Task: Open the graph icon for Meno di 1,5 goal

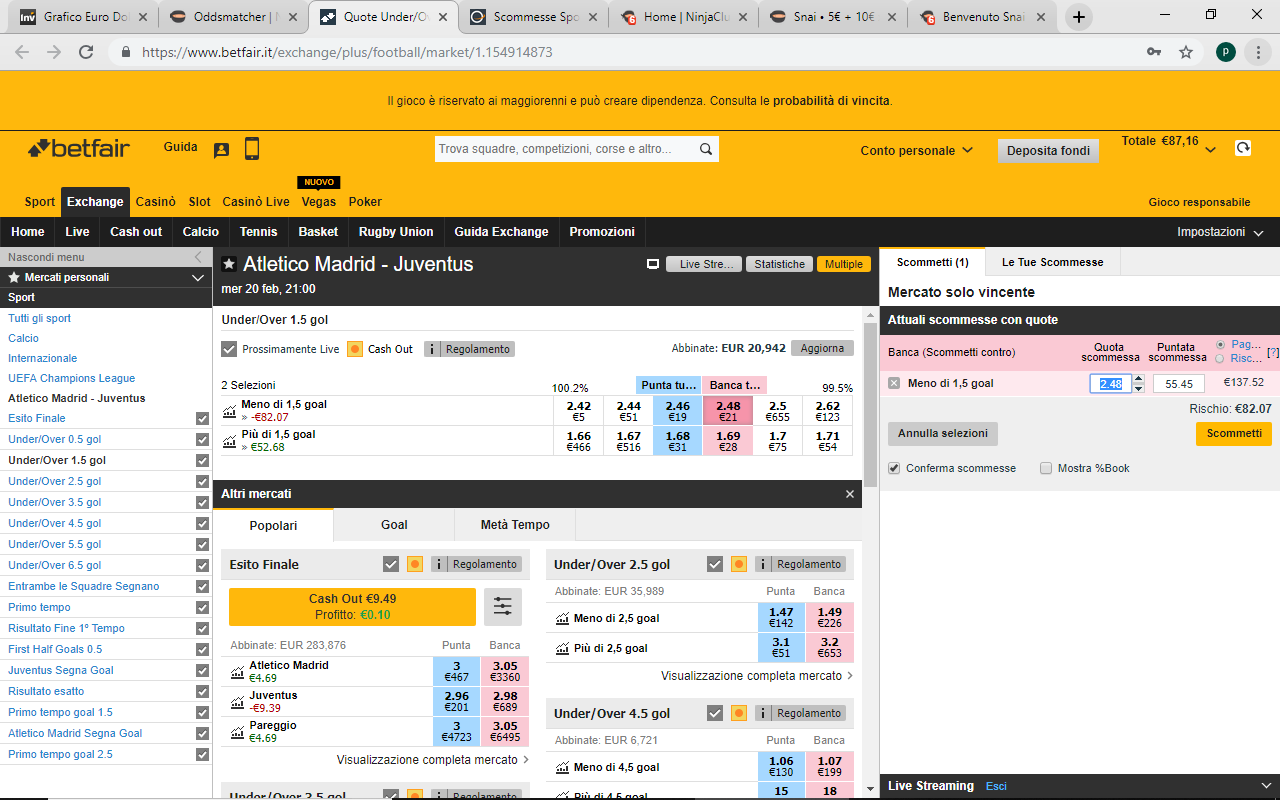Action: (x=231, y=411)
